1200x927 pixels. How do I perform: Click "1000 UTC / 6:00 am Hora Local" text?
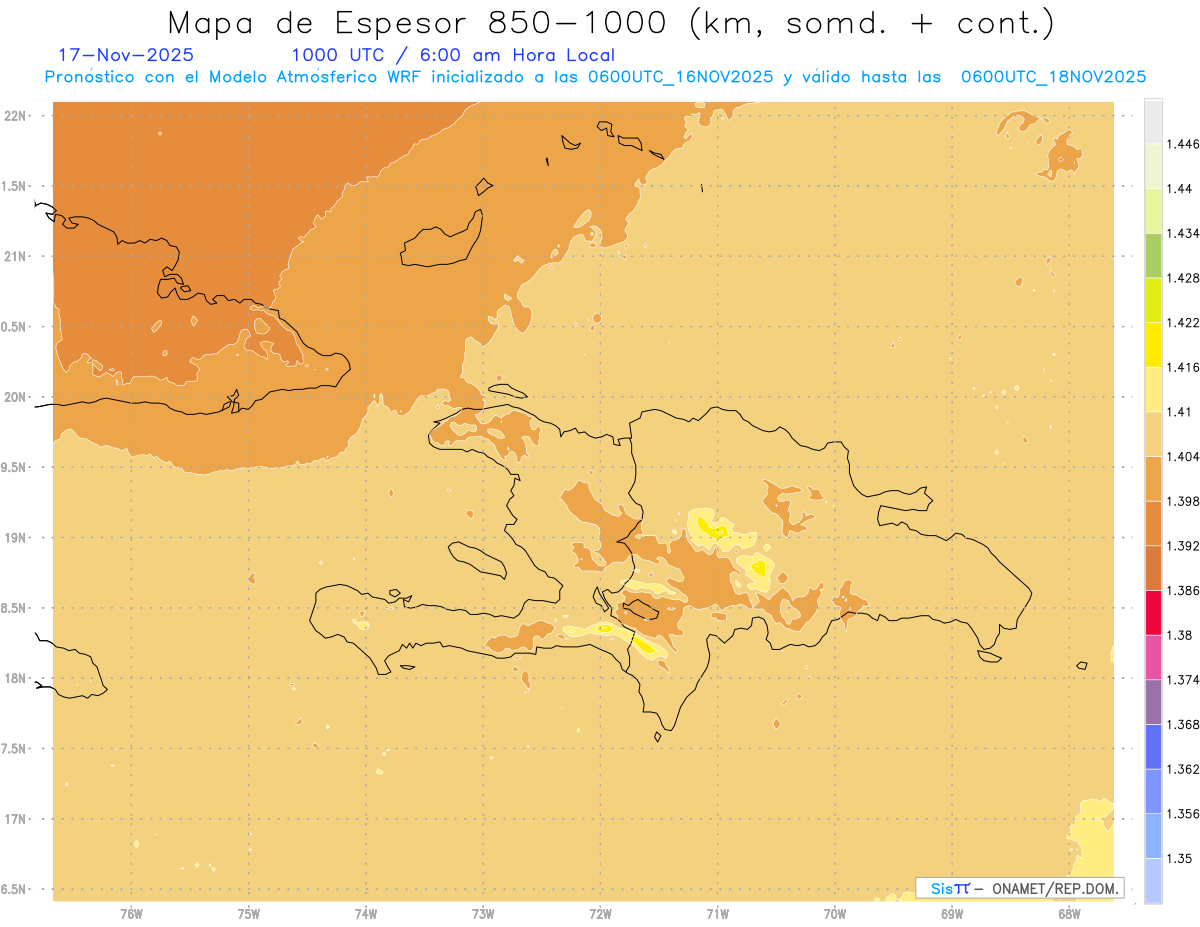pyautogui.click(x=453, y=56)
